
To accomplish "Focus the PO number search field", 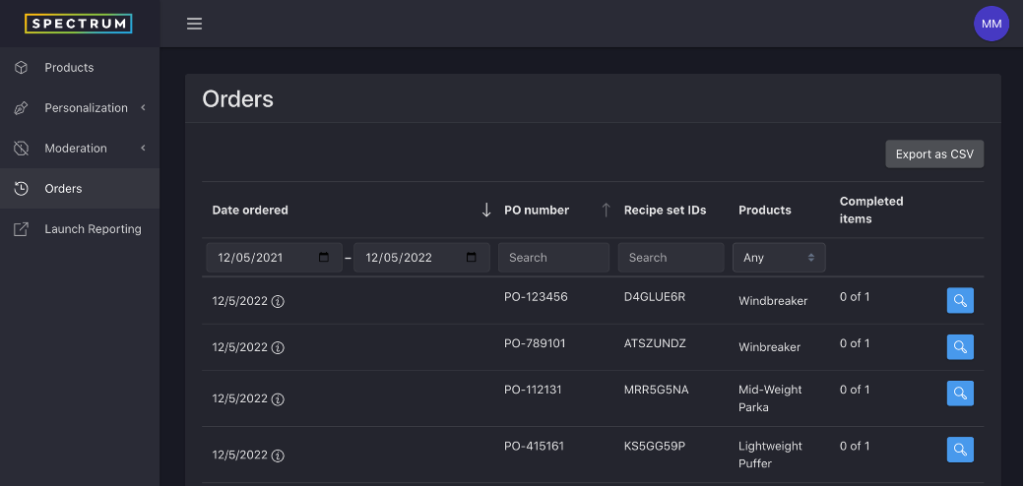I will coord(554,257).
